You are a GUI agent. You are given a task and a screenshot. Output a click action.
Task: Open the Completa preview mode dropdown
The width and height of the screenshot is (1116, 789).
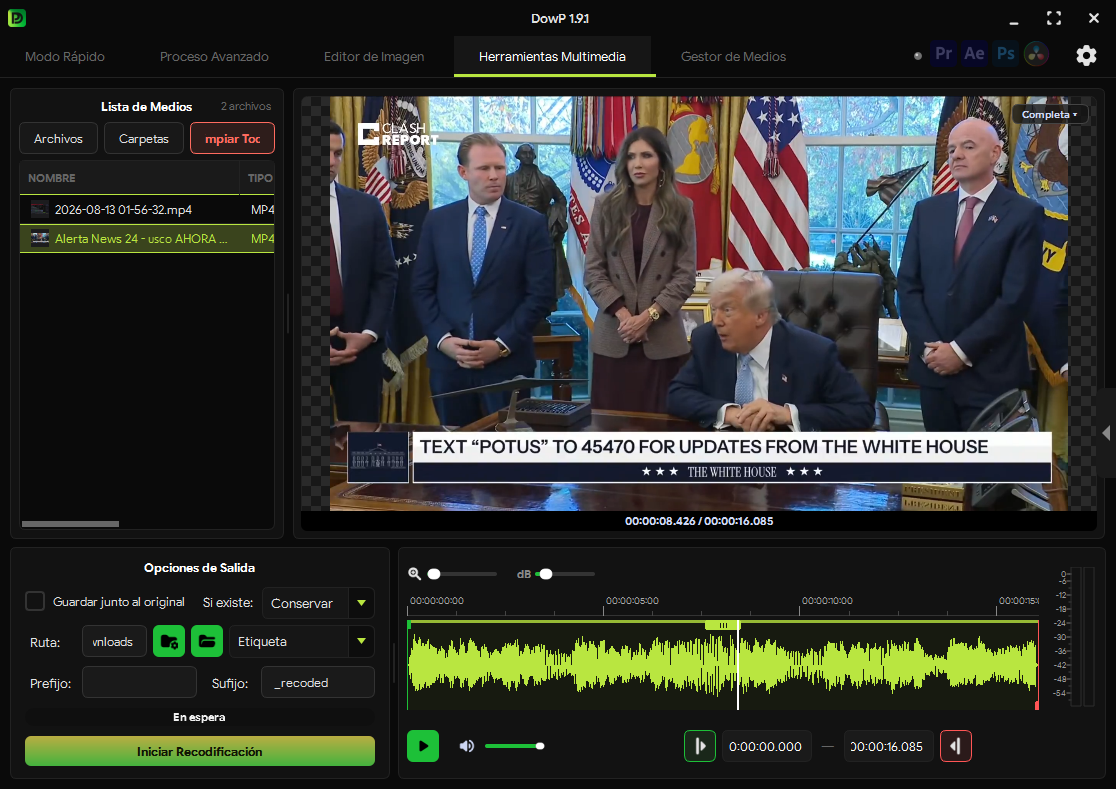[x=1050, y=115]
